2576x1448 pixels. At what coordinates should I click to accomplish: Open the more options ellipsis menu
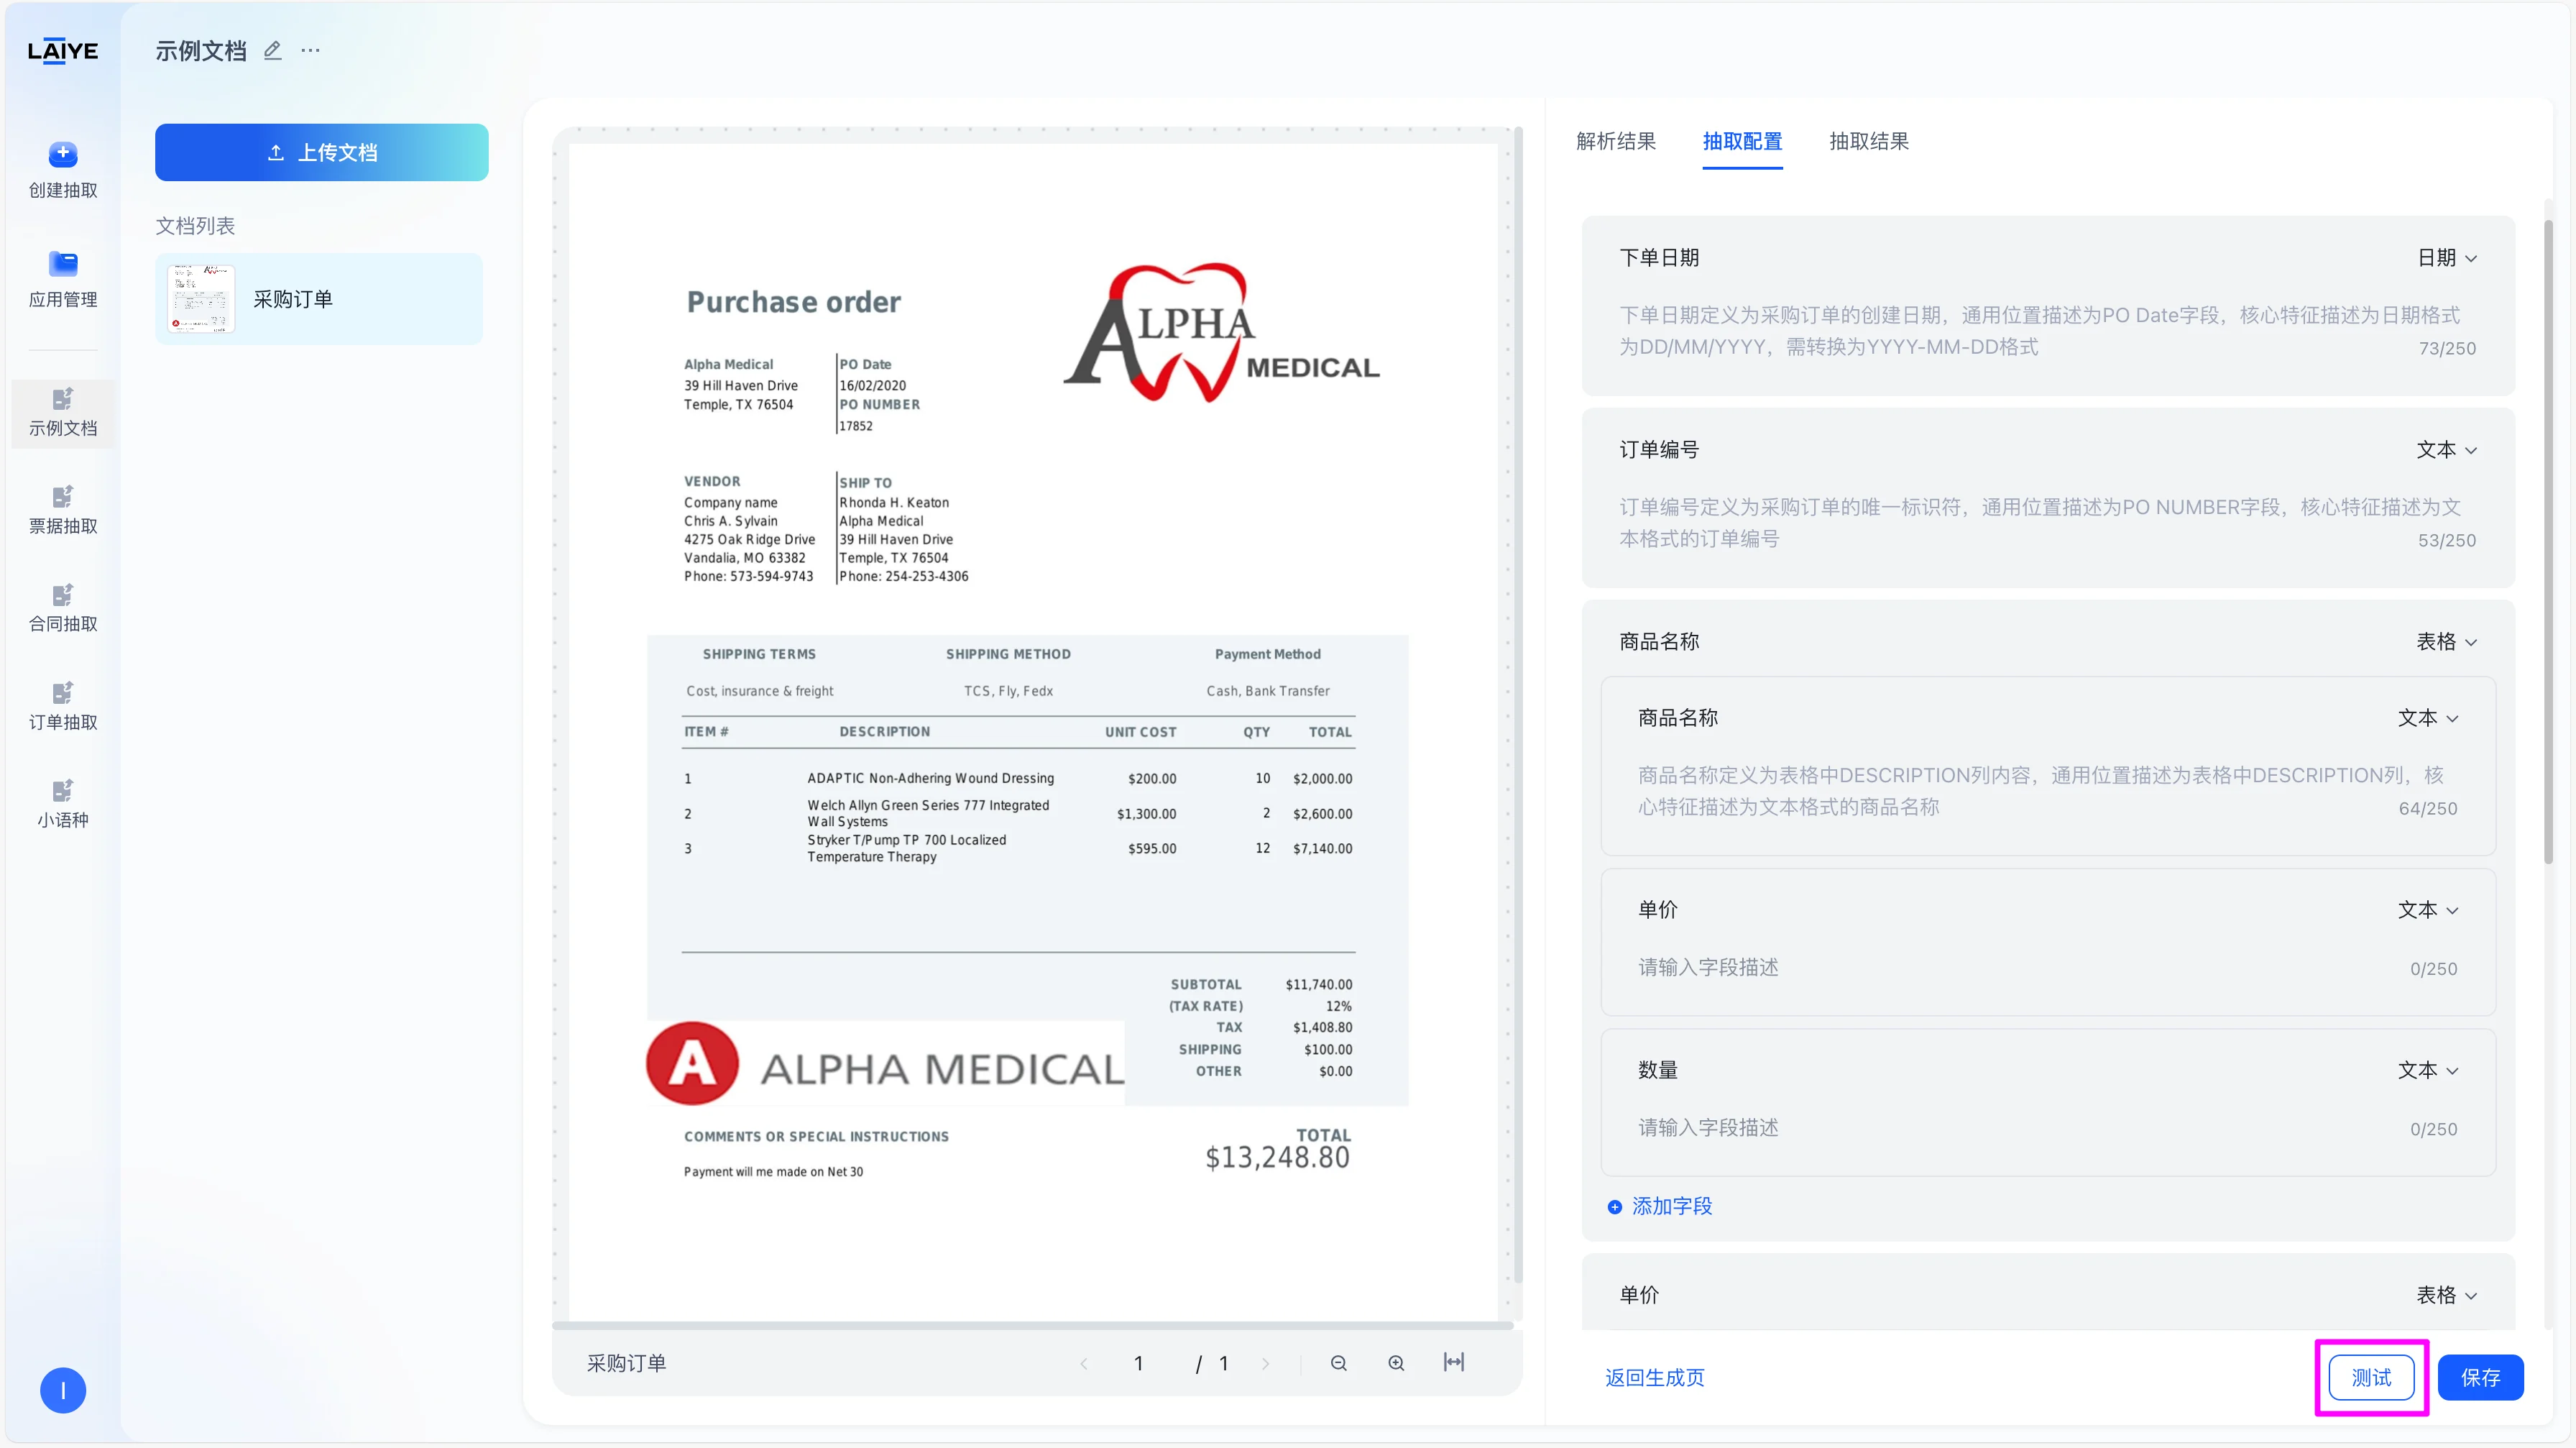311,50
